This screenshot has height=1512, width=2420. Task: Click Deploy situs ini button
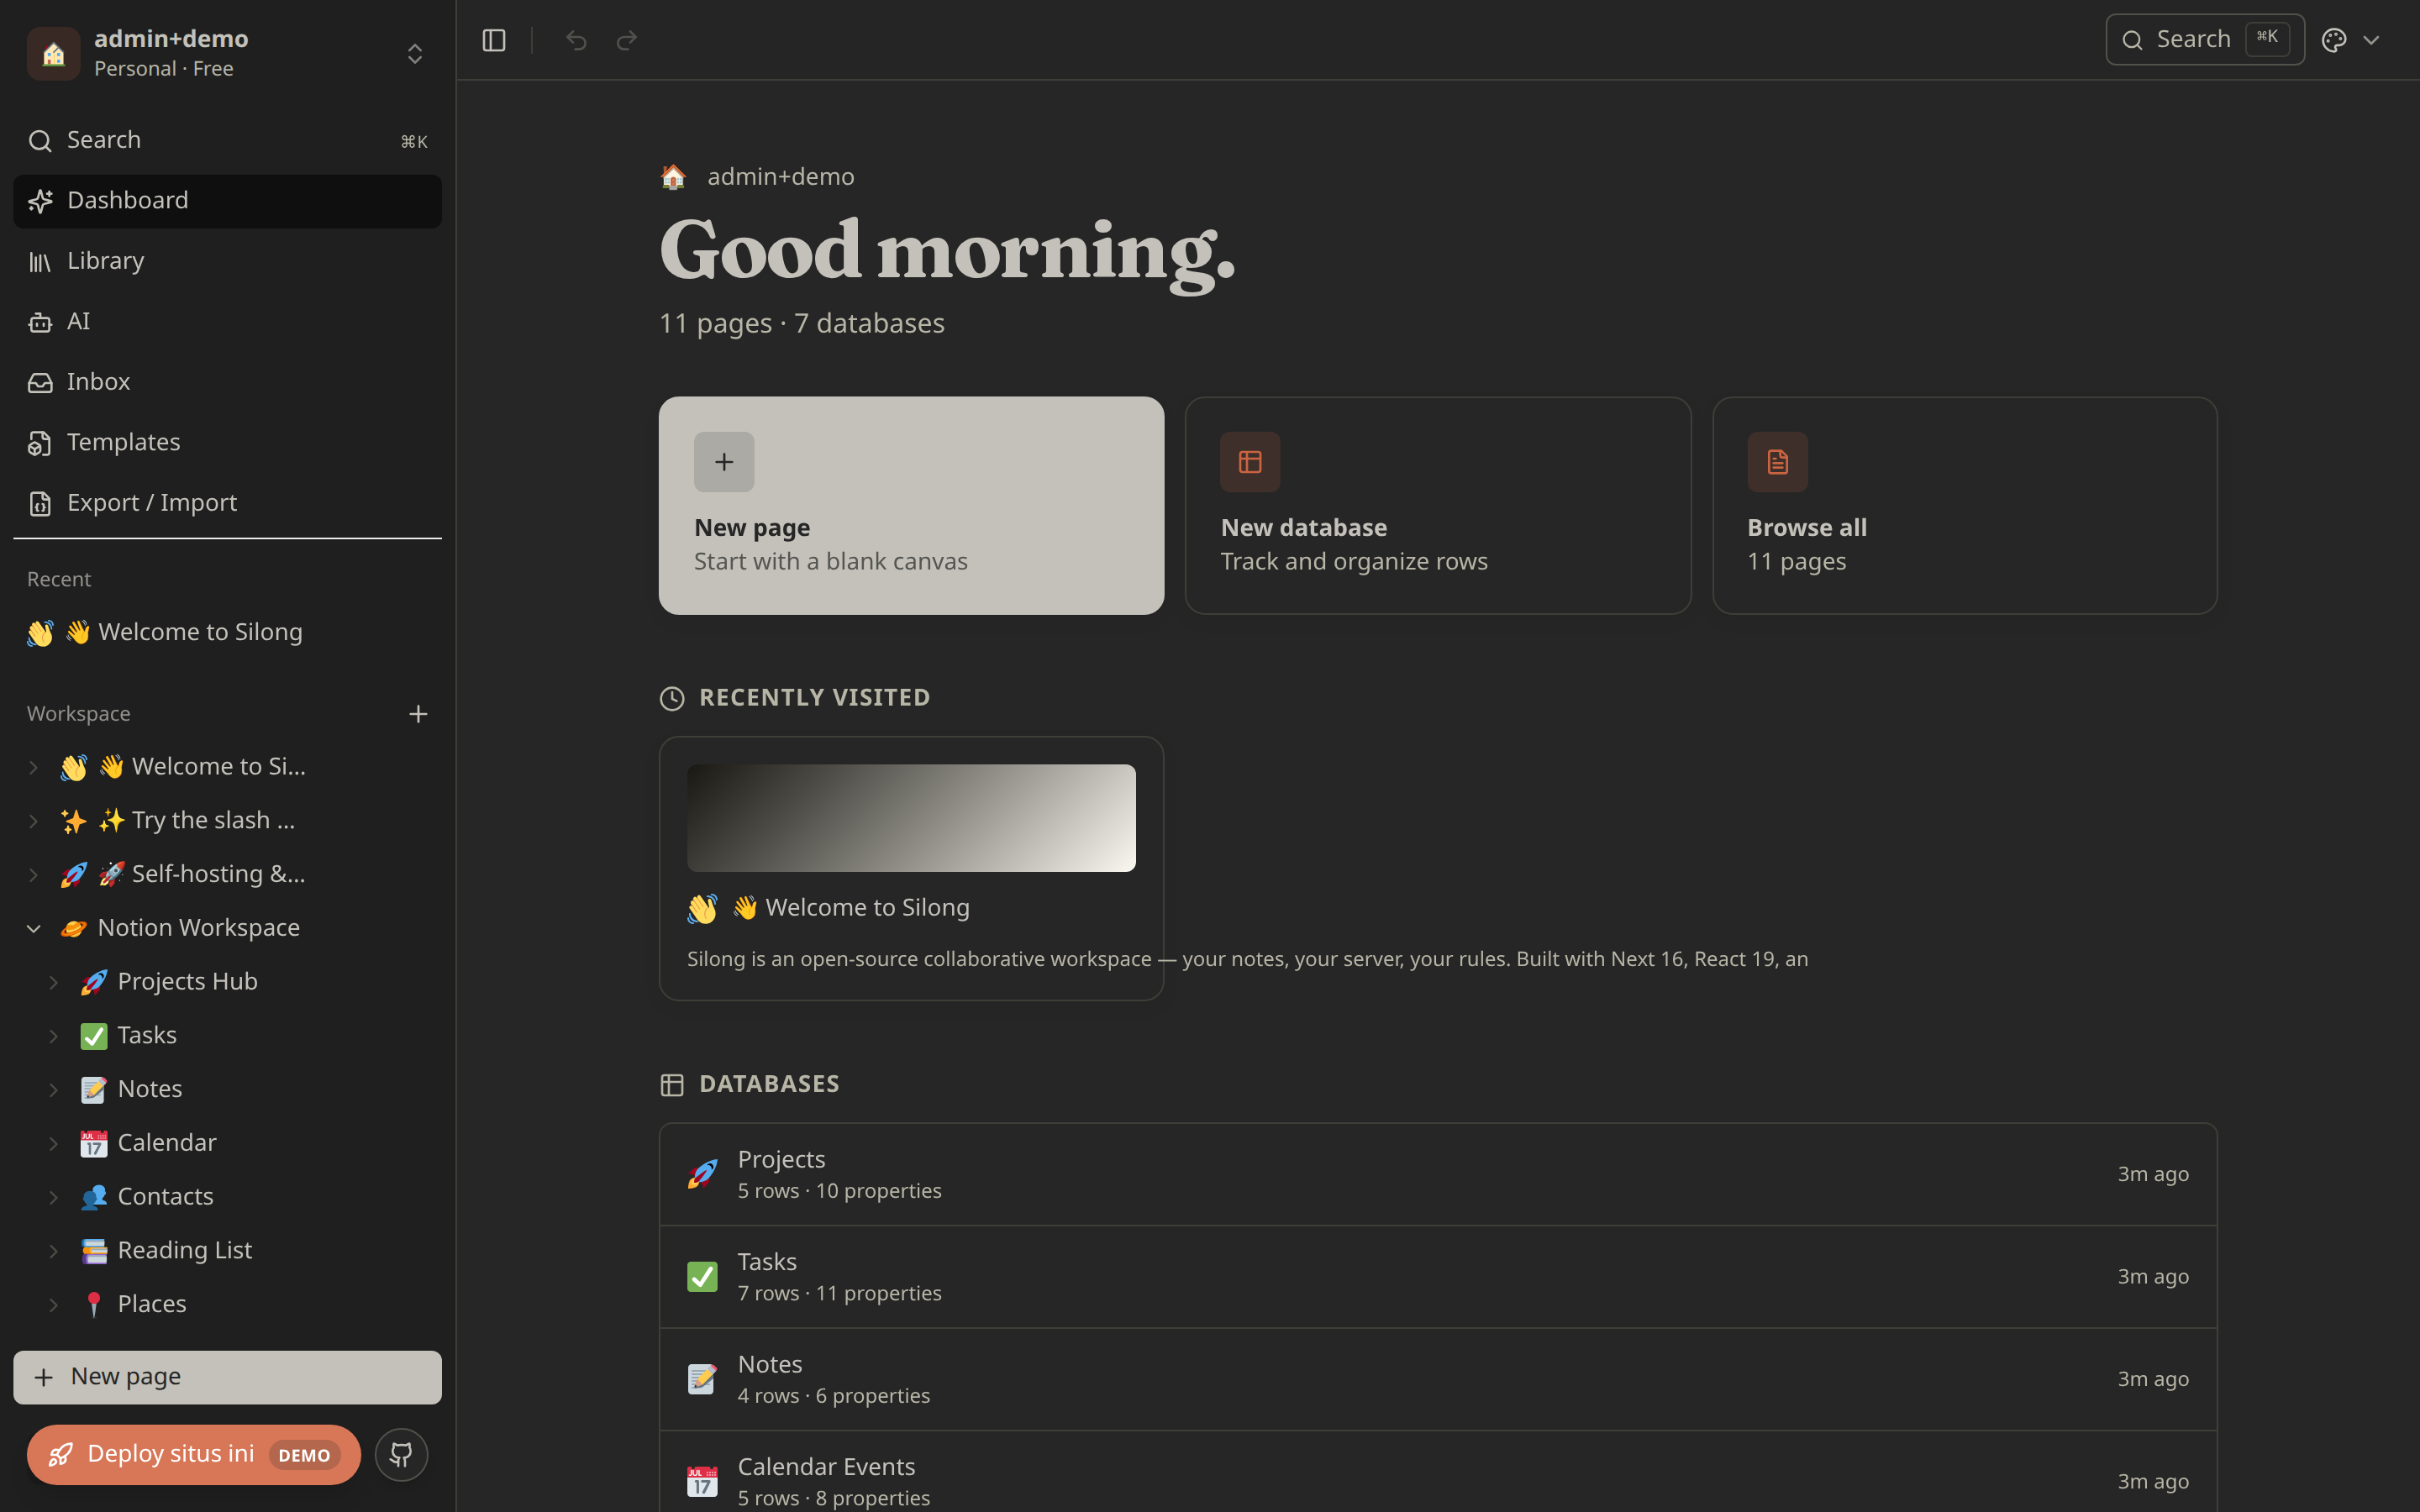coord(194,1455)
